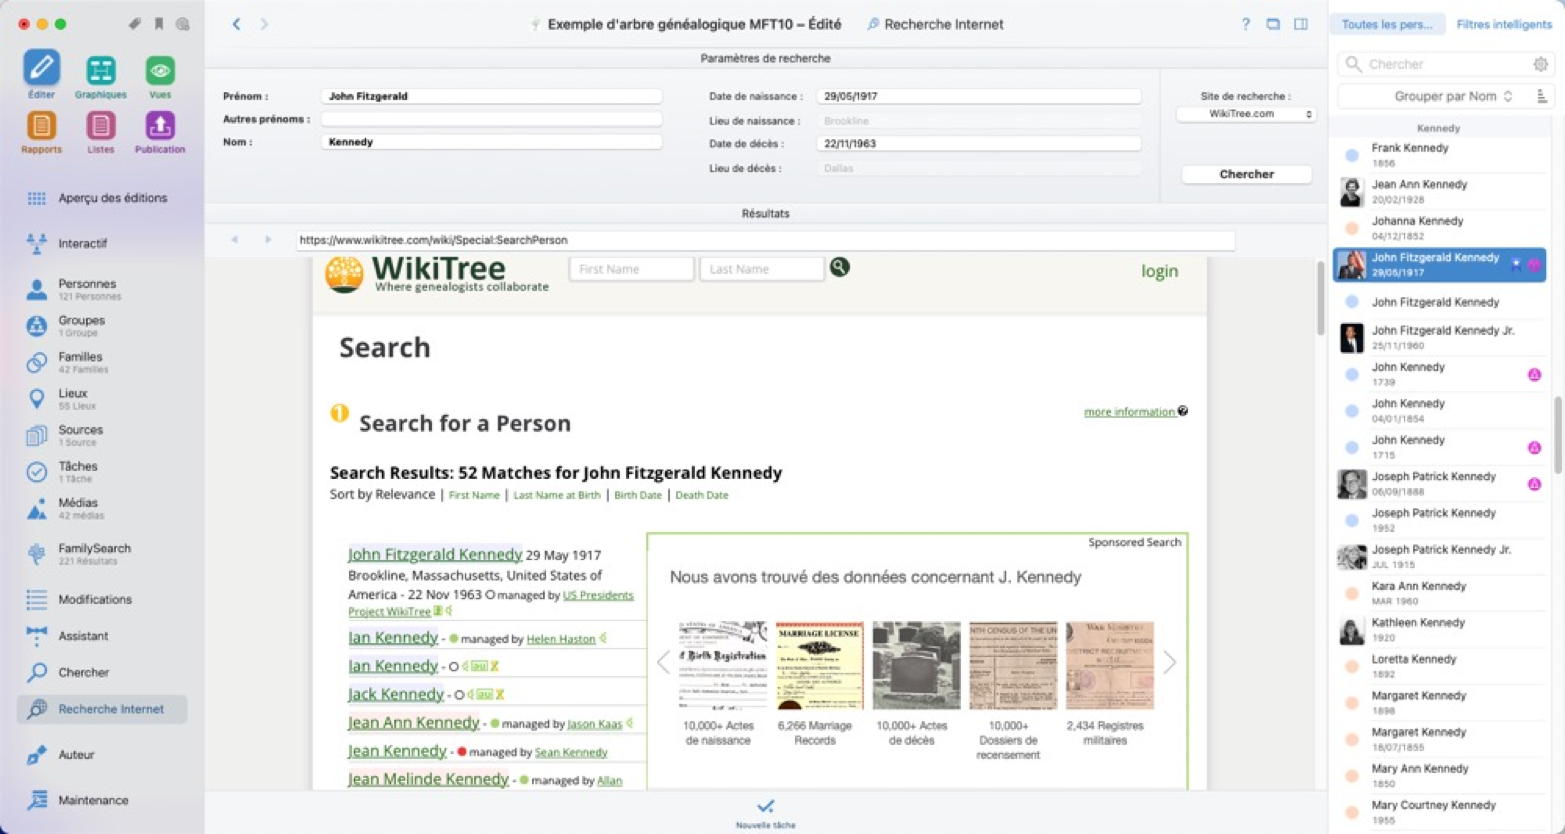The image size is (1565, 834).
Task: Sort results by Last Name at Birth
Action: point(557,495)
